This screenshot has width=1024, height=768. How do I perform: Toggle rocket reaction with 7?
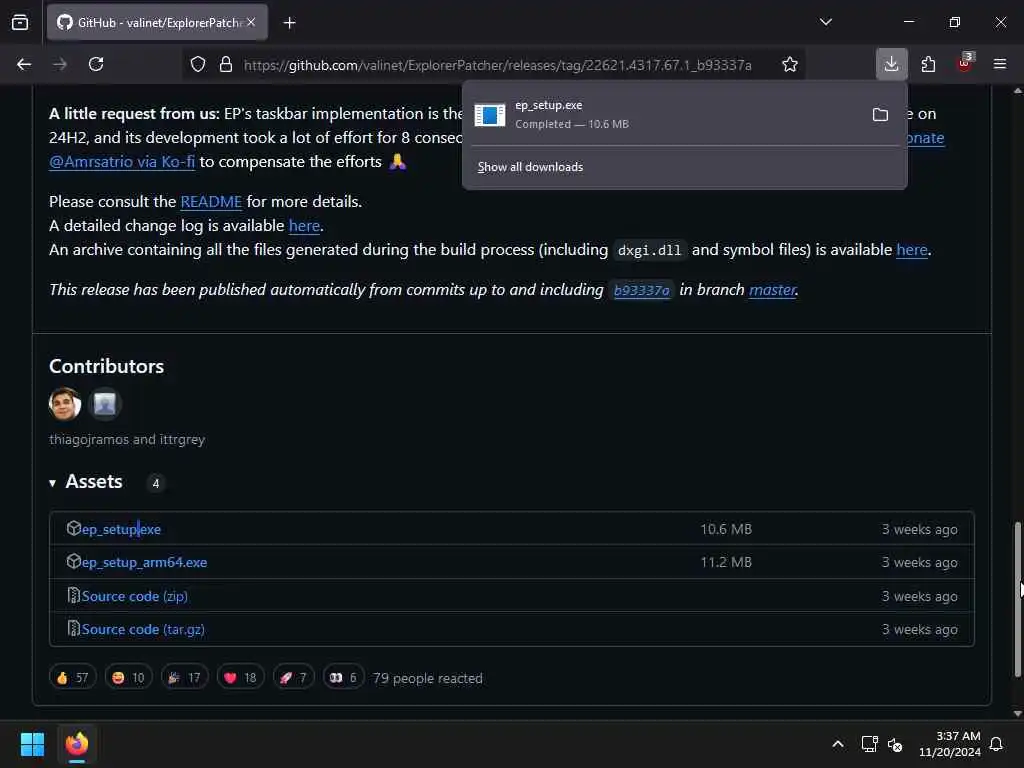[x=294, y=678]
